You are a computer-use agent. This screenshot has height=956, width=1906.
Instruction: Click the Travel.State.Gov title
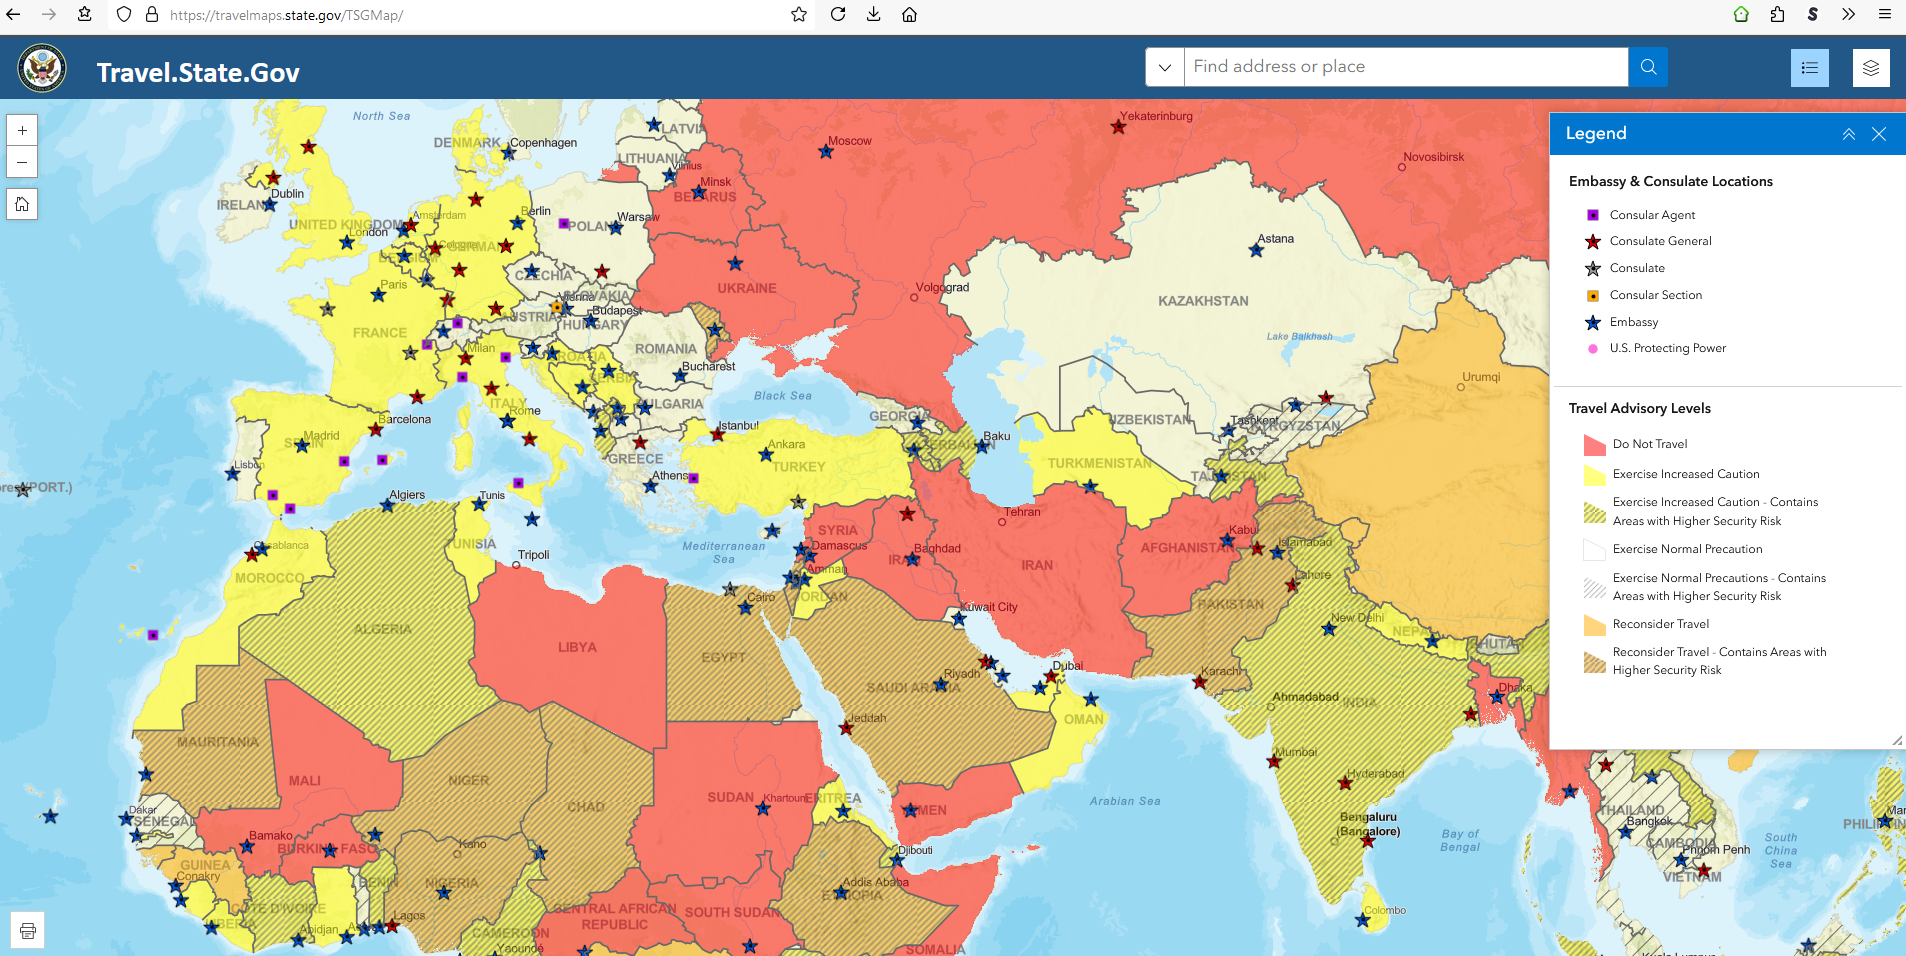coord(198,72)
